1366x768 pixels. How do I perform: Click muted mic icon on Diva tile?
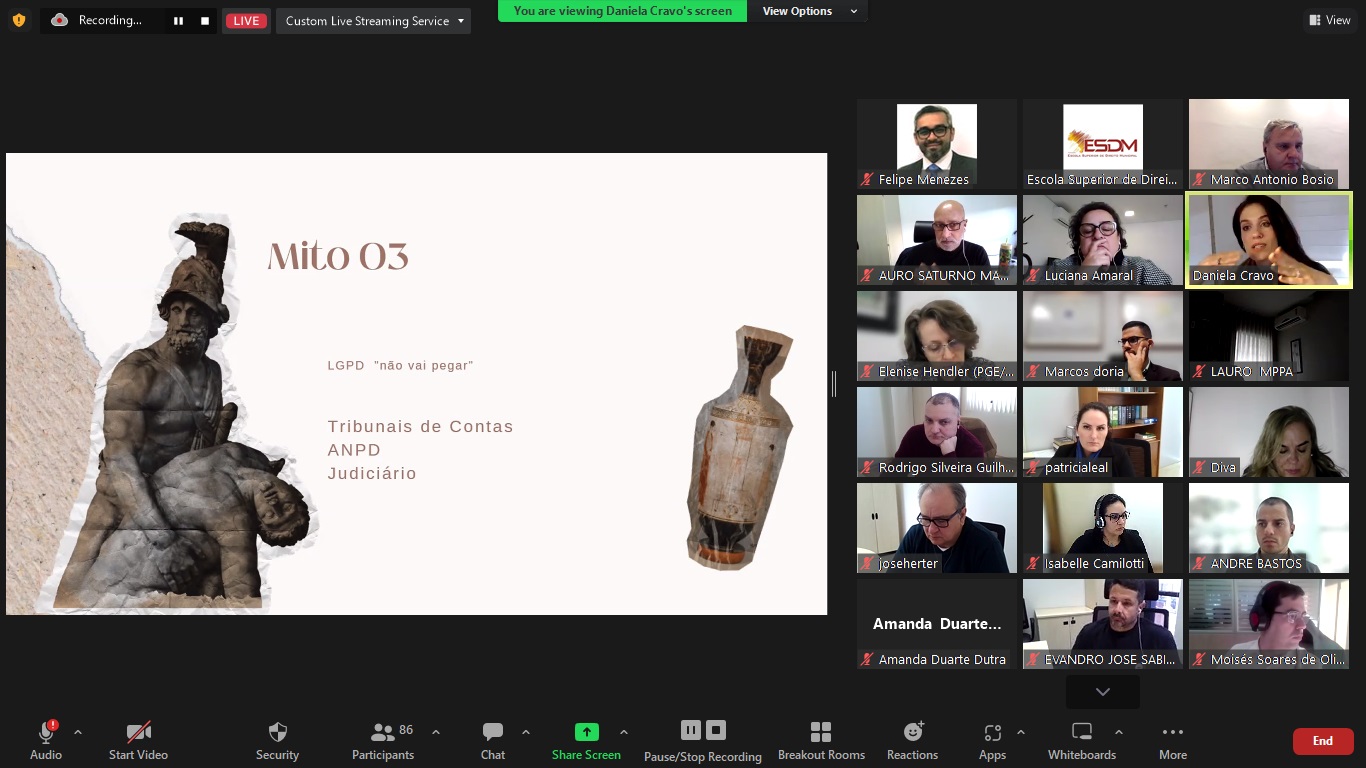coord(1199,468)
